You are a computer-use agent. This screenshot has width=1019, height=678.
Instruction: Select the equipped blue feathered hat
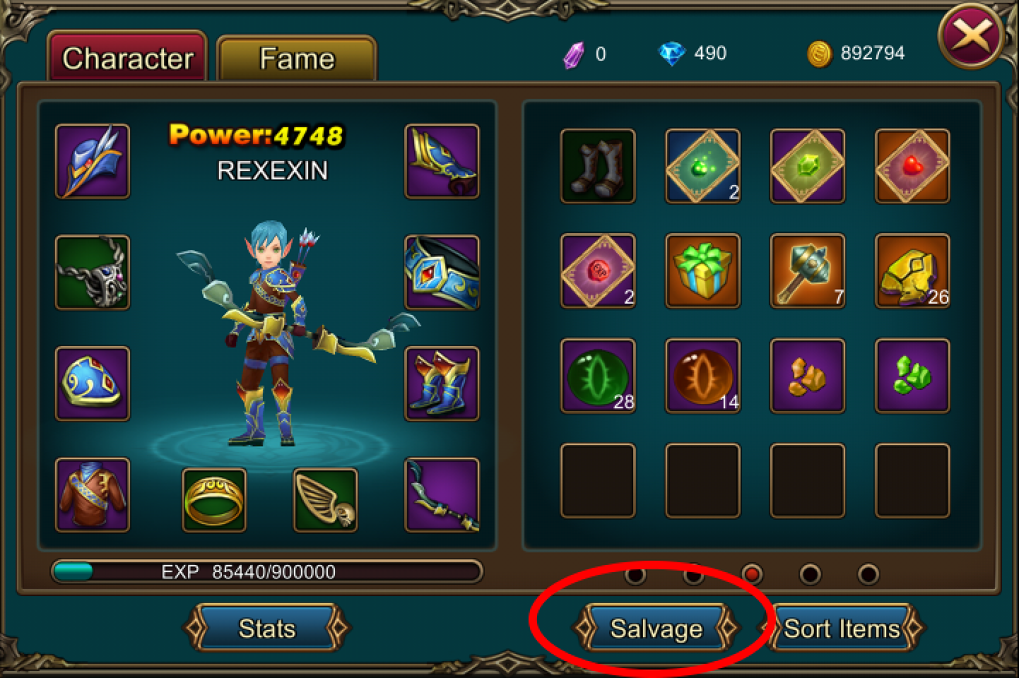92,161
